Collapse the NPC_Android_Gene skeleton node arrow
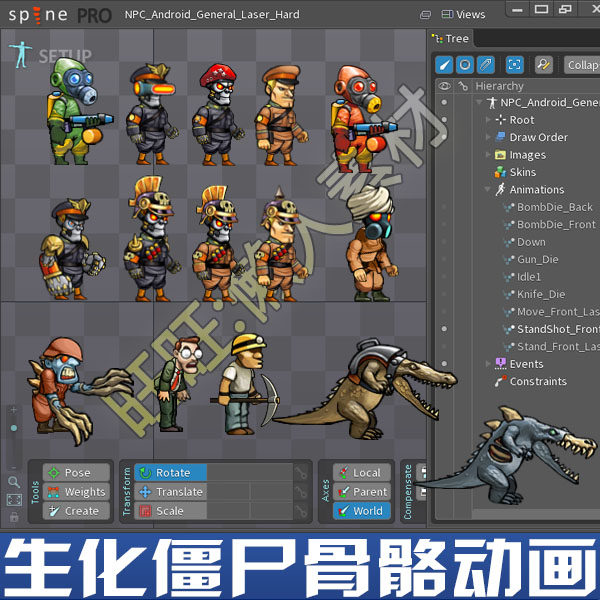This screenshot has width=600, height=600. [479, 102]
